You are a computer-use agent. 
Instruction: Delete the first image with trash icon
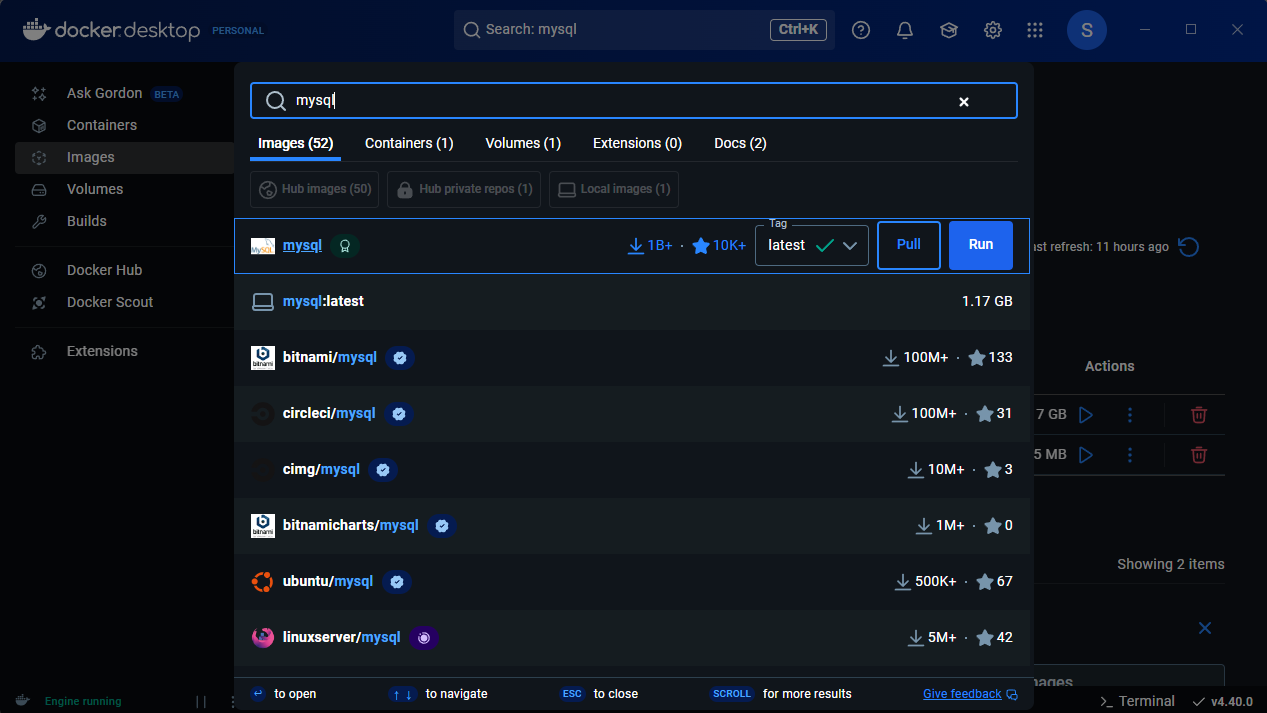point(1199,414)
